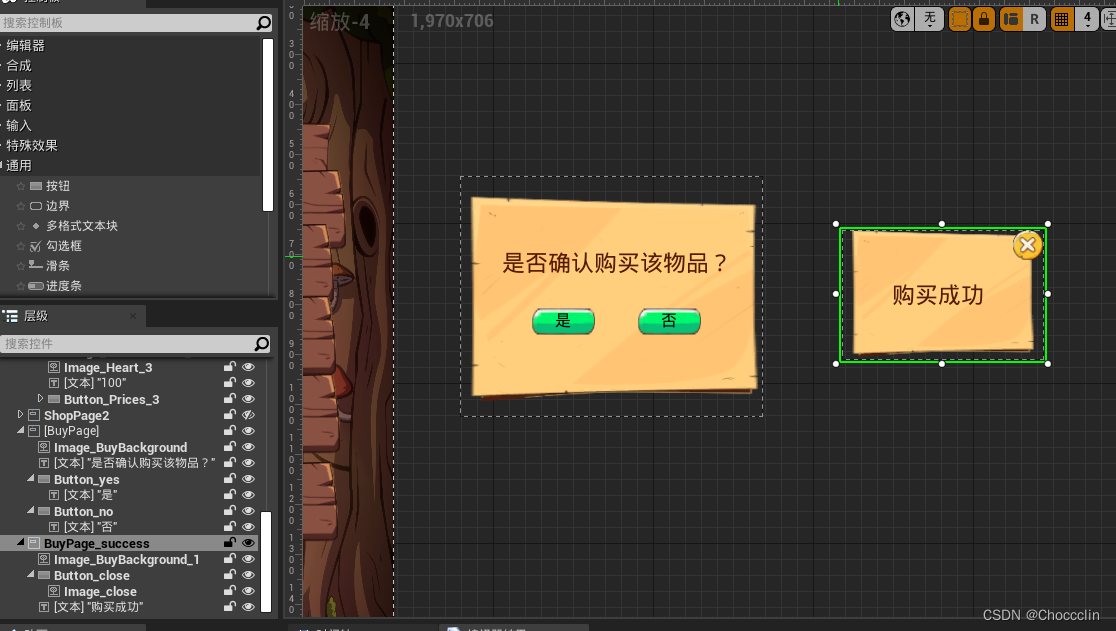
Task: Star the 多格式文本块 palette entry
Action: (21, 226)
